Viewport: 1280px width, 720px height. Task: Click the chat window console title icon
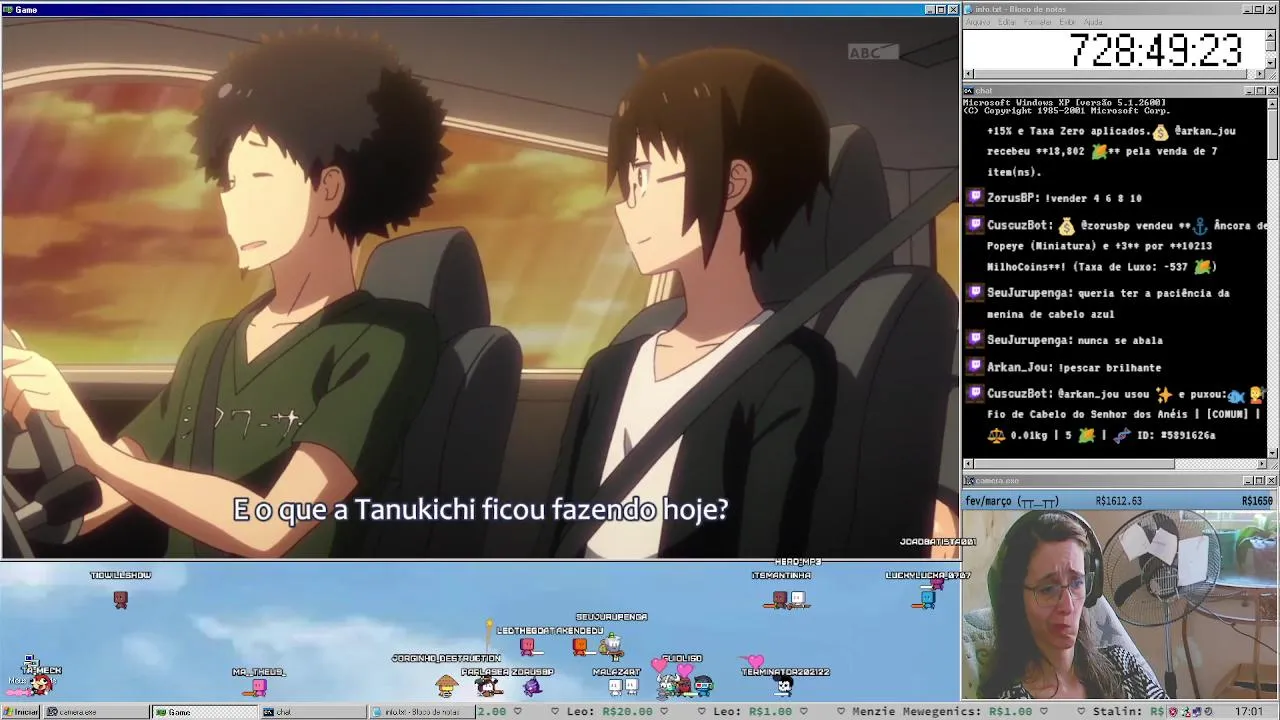968,91
